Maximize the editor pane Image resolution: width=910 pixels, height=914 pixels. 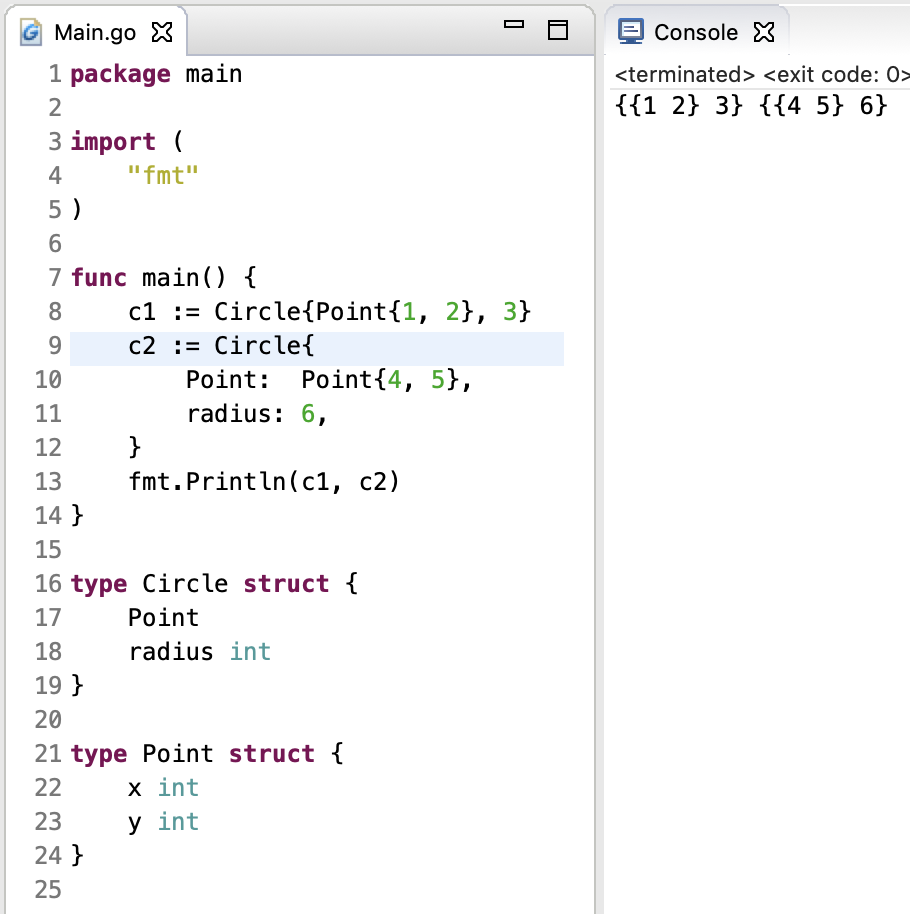click(557, 31)
